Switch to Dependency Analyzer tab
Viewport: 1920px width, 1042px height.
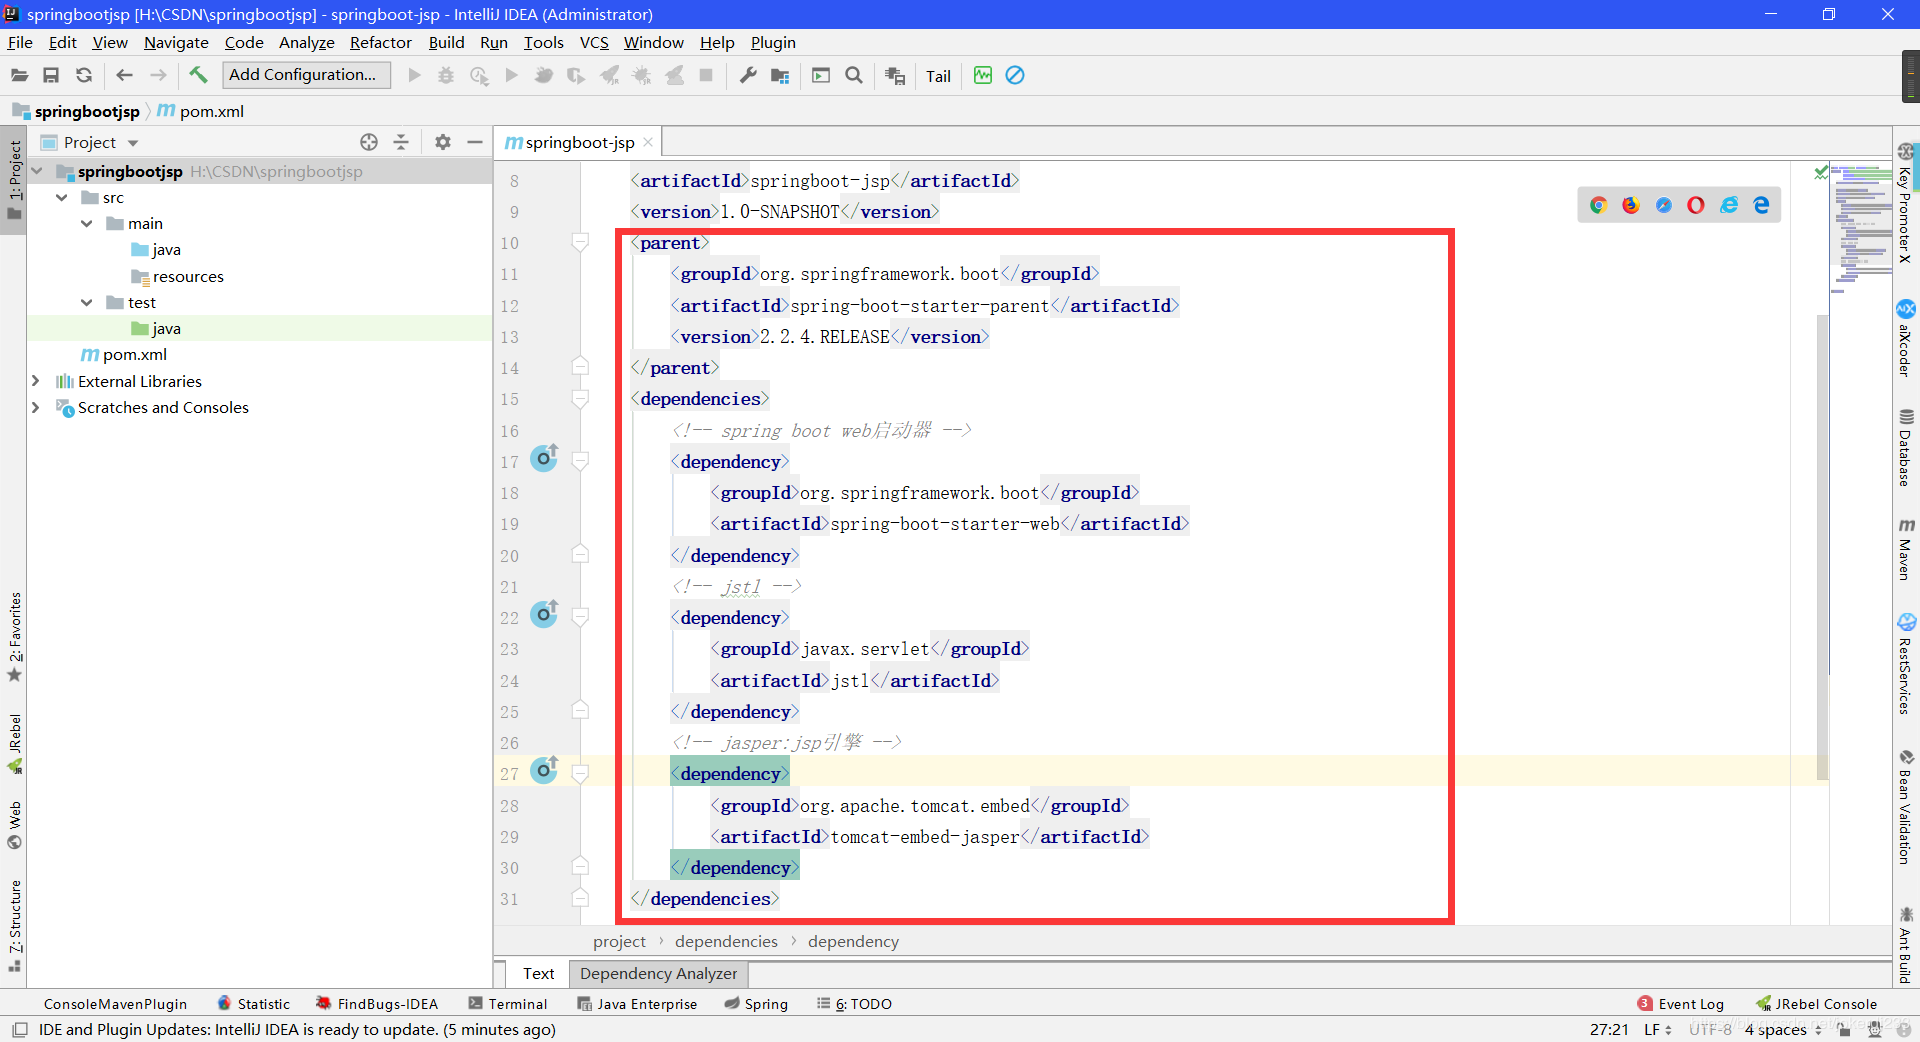(x=658, y=973)
